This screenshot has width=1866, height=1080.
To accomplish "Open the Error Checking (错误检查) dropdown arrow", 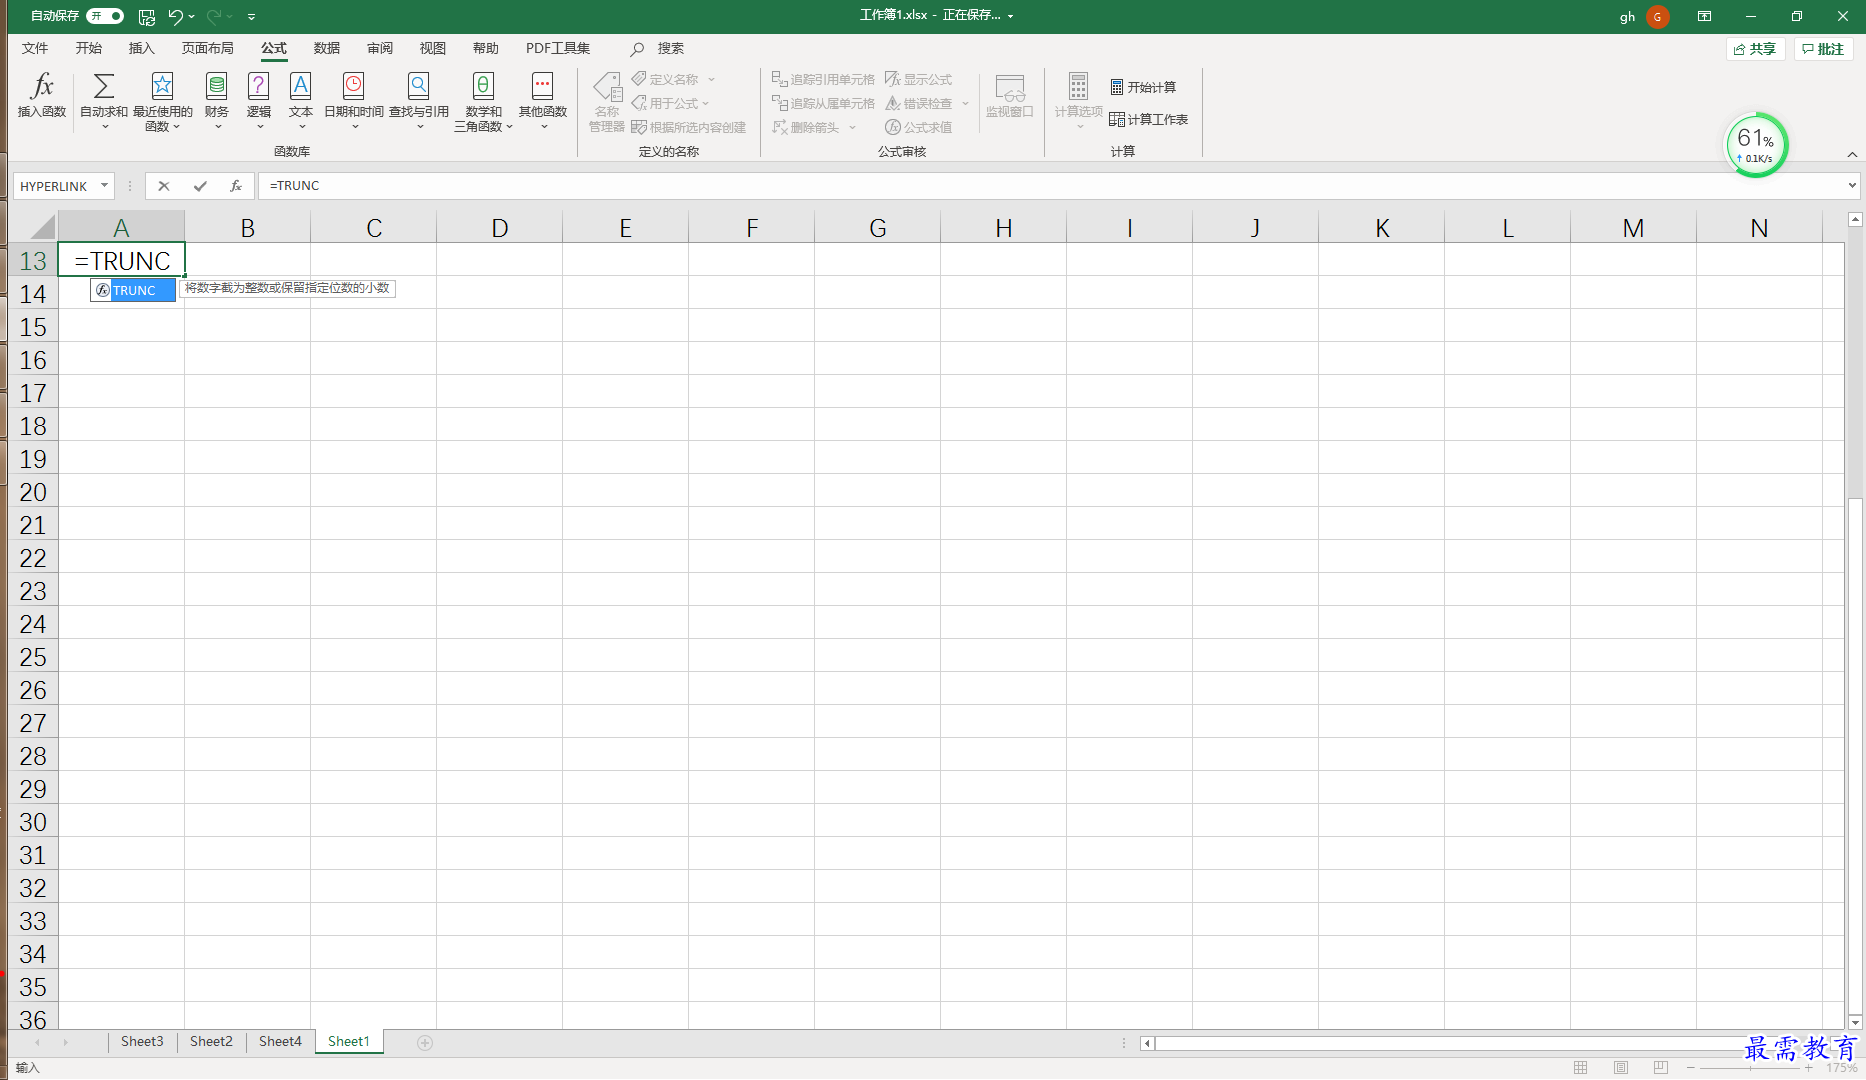I will click(965, 103).
